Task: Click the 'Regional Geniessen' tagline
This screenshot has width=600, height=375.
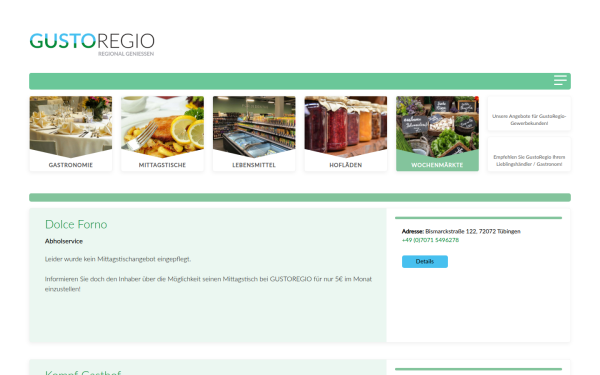Action: coord(126,54)
